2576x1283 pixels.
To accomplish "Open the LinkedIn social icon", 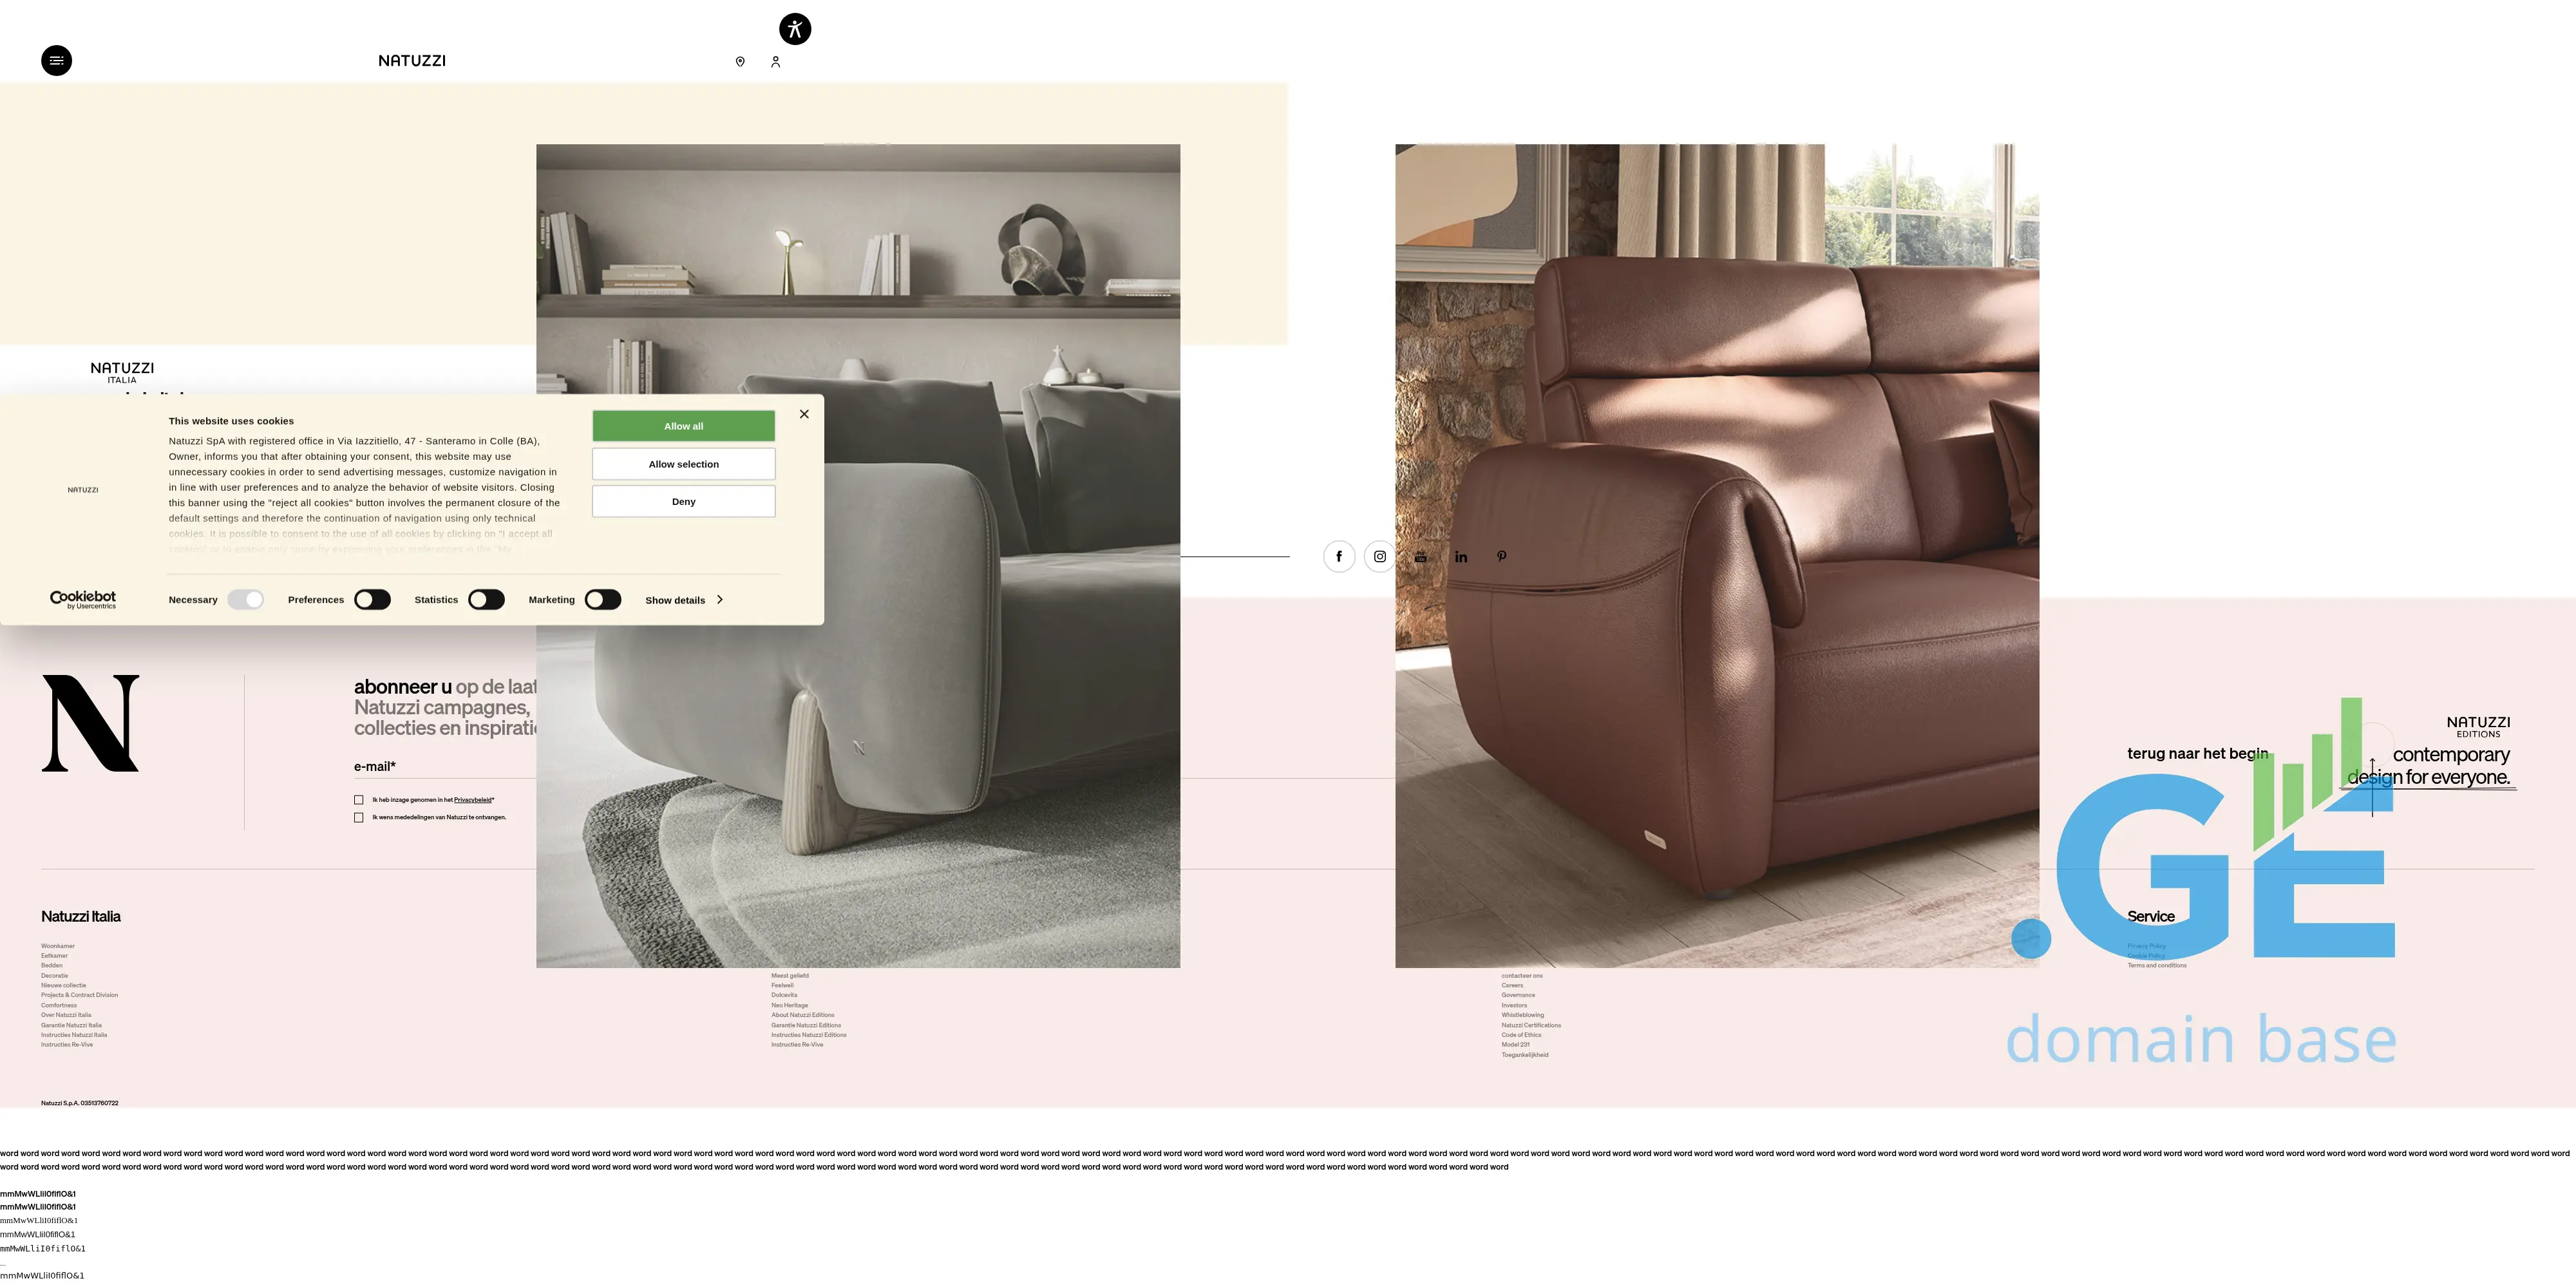I will pos(1461,557).
